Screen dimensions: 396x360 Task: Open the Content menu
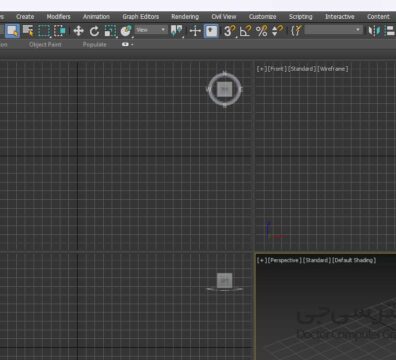point(378,16)
